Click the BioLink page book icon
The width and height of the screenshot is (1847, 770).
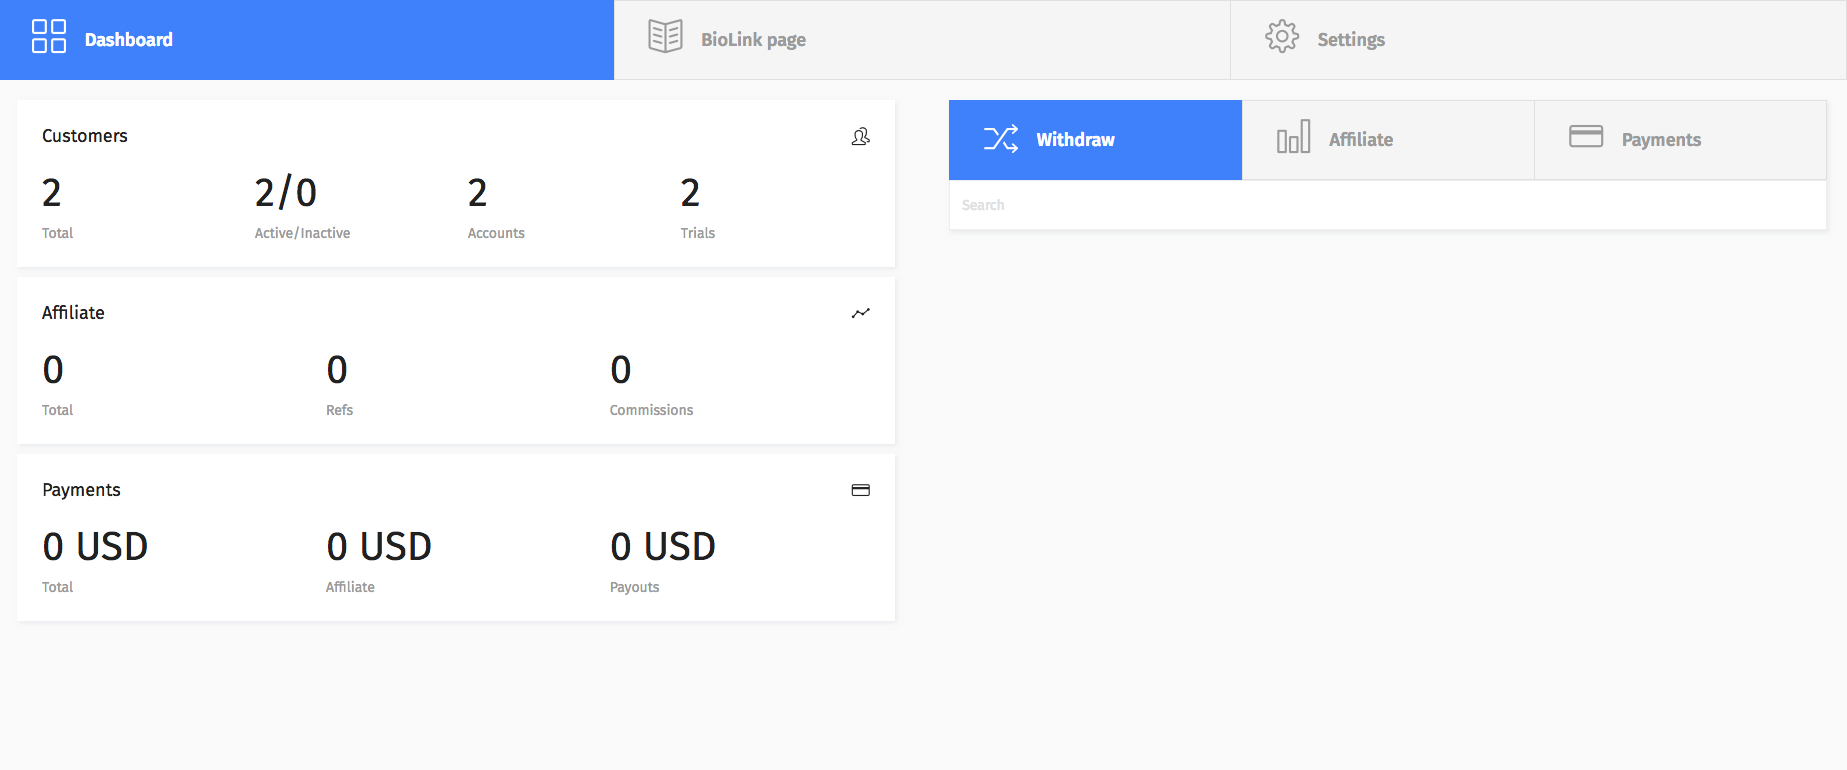tap(665, 36)
